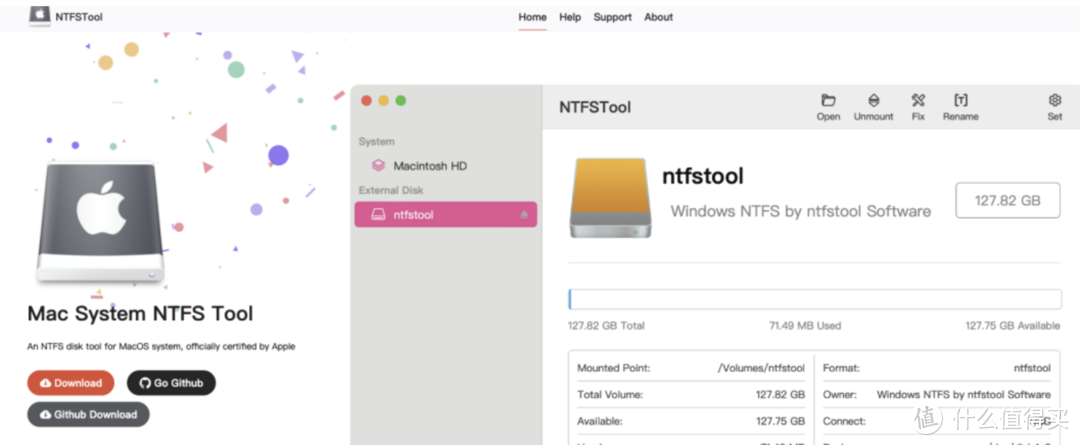
Task: Click the Unmount toolbar icon
Action: click(873, 101)
